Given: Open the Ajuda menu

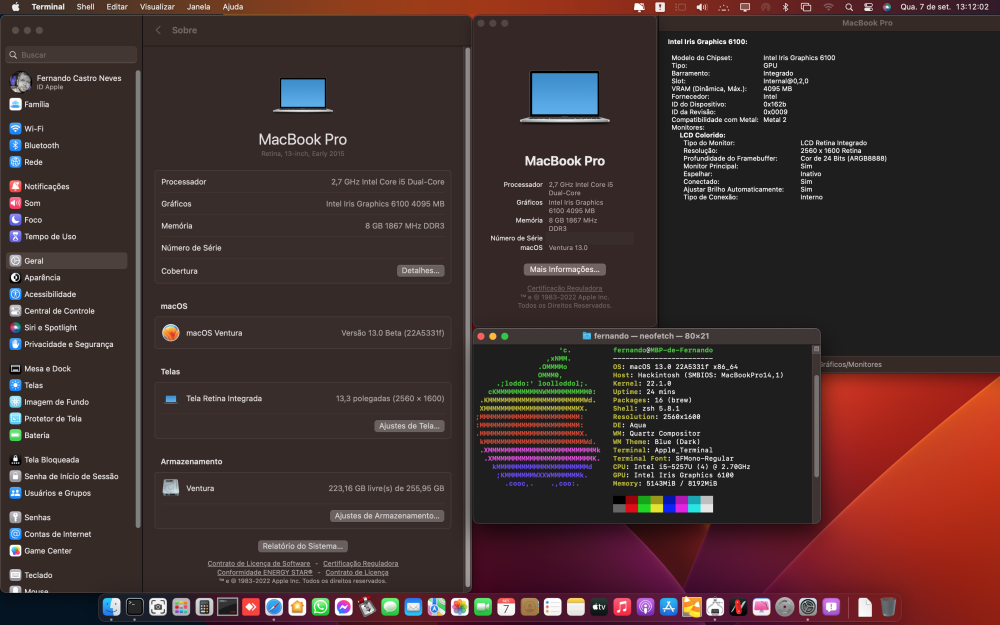Looking at the screenshot, I should (x=233, y=7).
